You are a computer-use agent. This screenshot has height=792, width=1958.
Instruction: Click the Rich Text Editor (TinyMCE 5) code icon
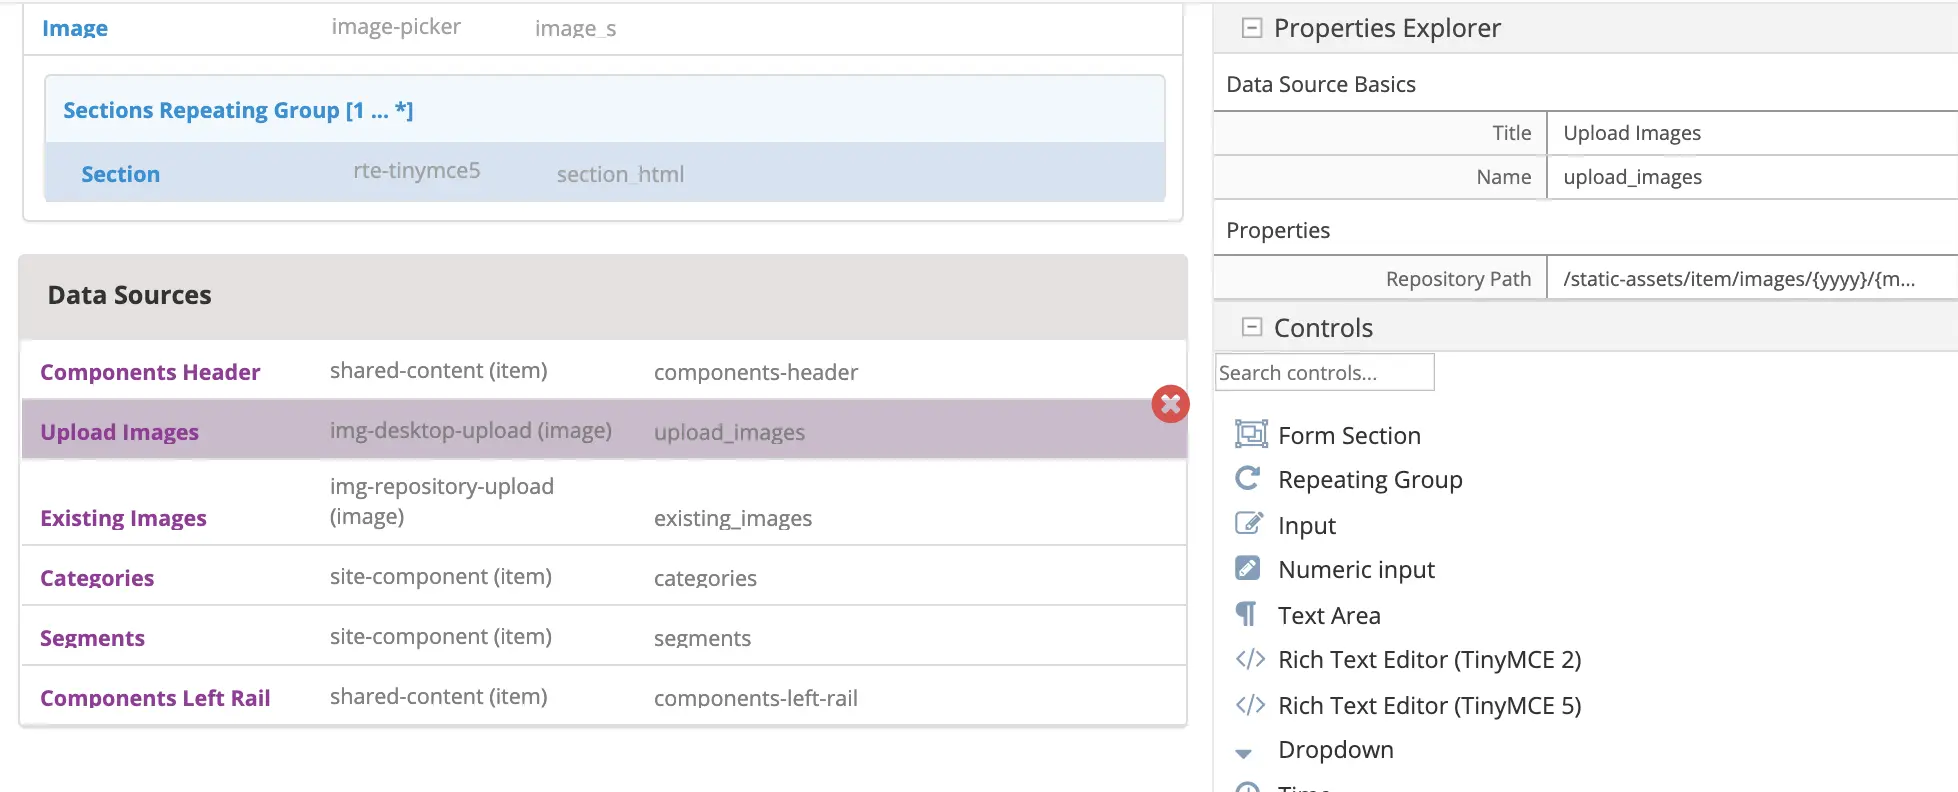pos(1250,705)
